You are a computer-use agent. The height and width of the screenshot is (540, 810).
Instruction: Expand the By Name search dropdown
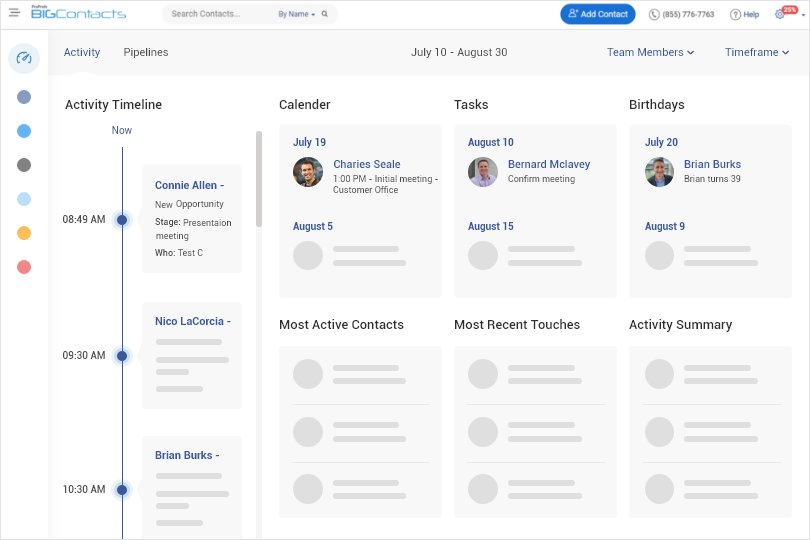pos(296,15)
